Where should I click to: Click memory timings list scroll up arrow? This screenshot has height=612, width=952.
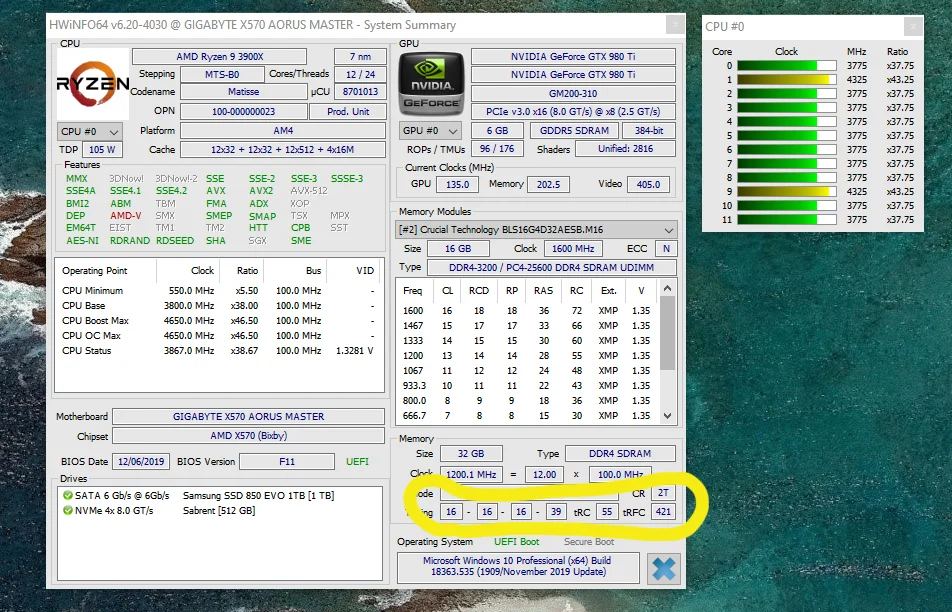click(x=667, y=288)
